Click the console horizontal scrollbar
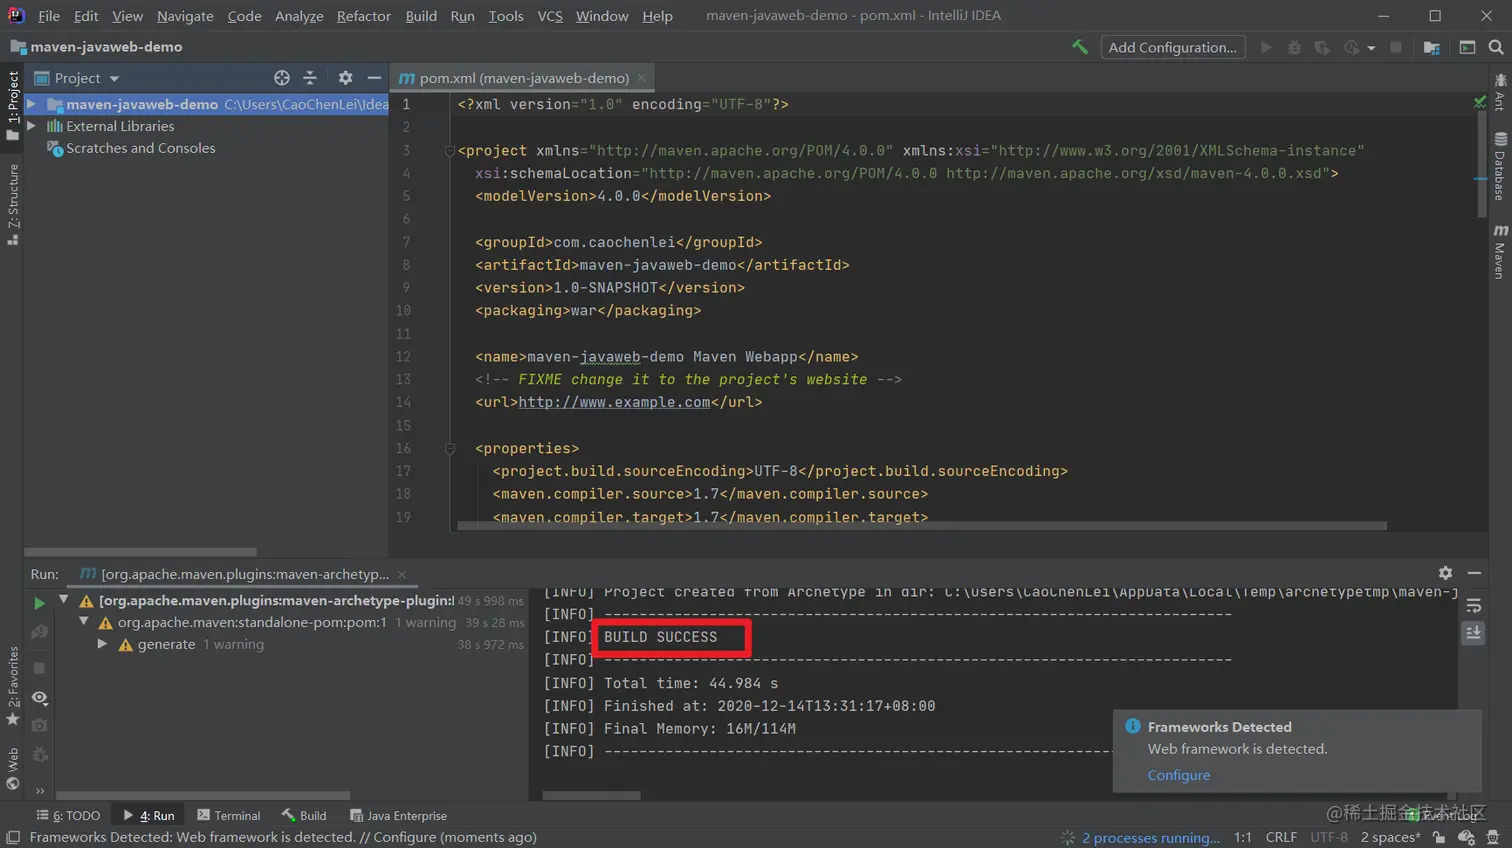 (591, 796)
